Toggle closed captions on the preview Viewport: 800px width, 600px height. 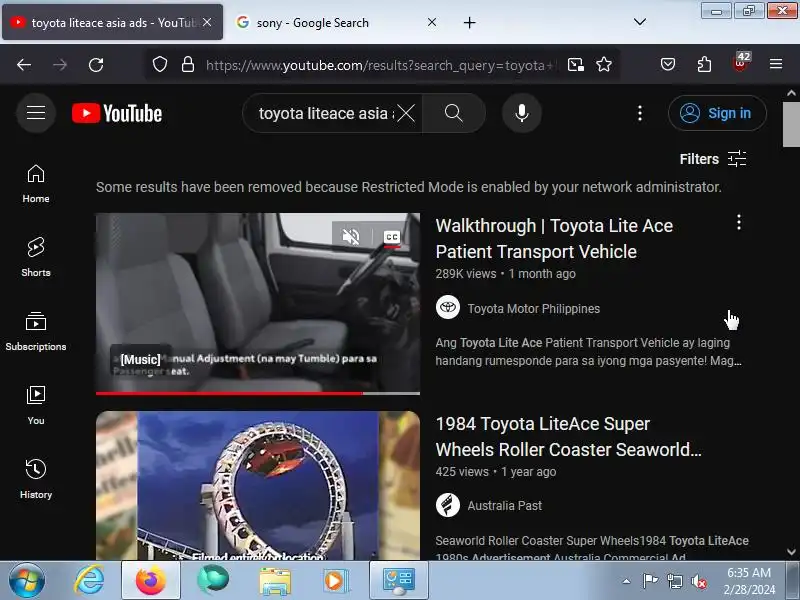click(392, 237)
